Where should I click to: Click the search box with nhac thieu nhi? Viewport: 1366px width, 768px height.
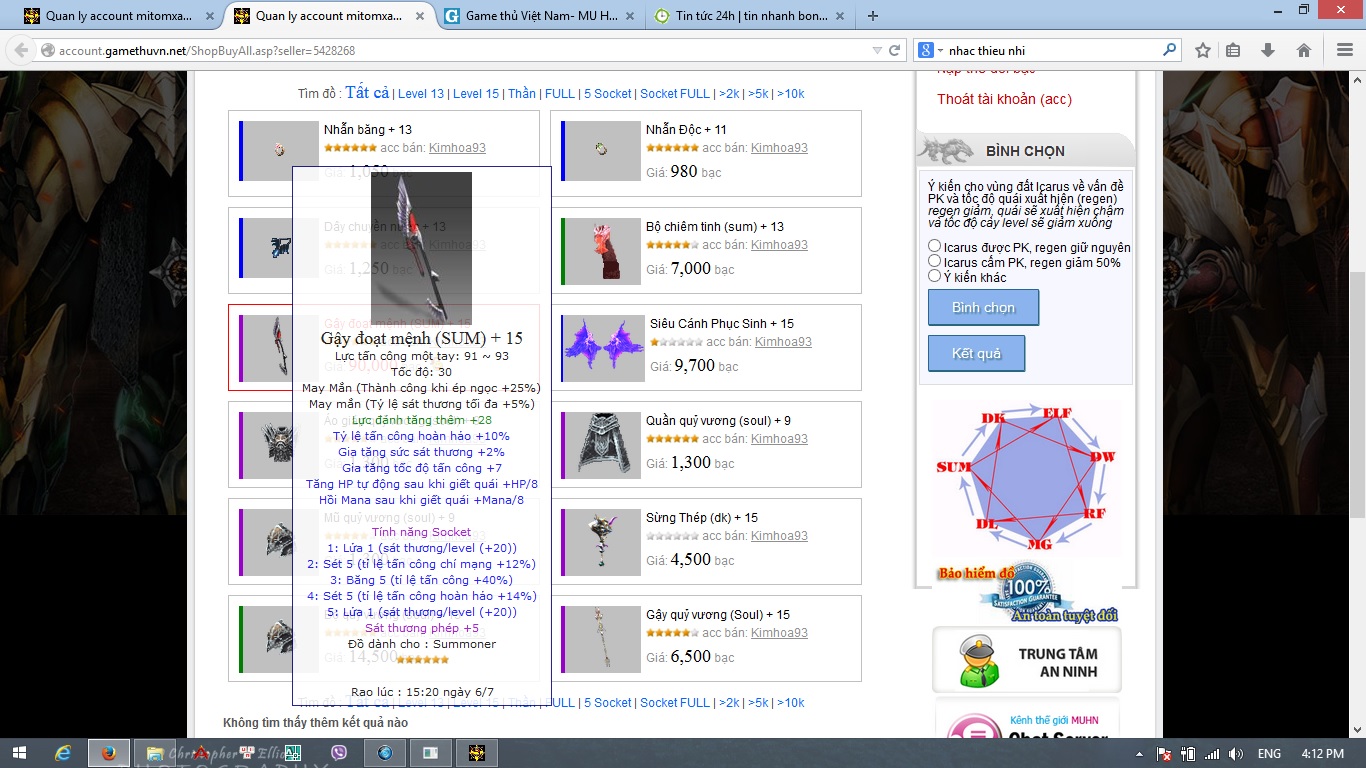click(x=1050, y=50)
